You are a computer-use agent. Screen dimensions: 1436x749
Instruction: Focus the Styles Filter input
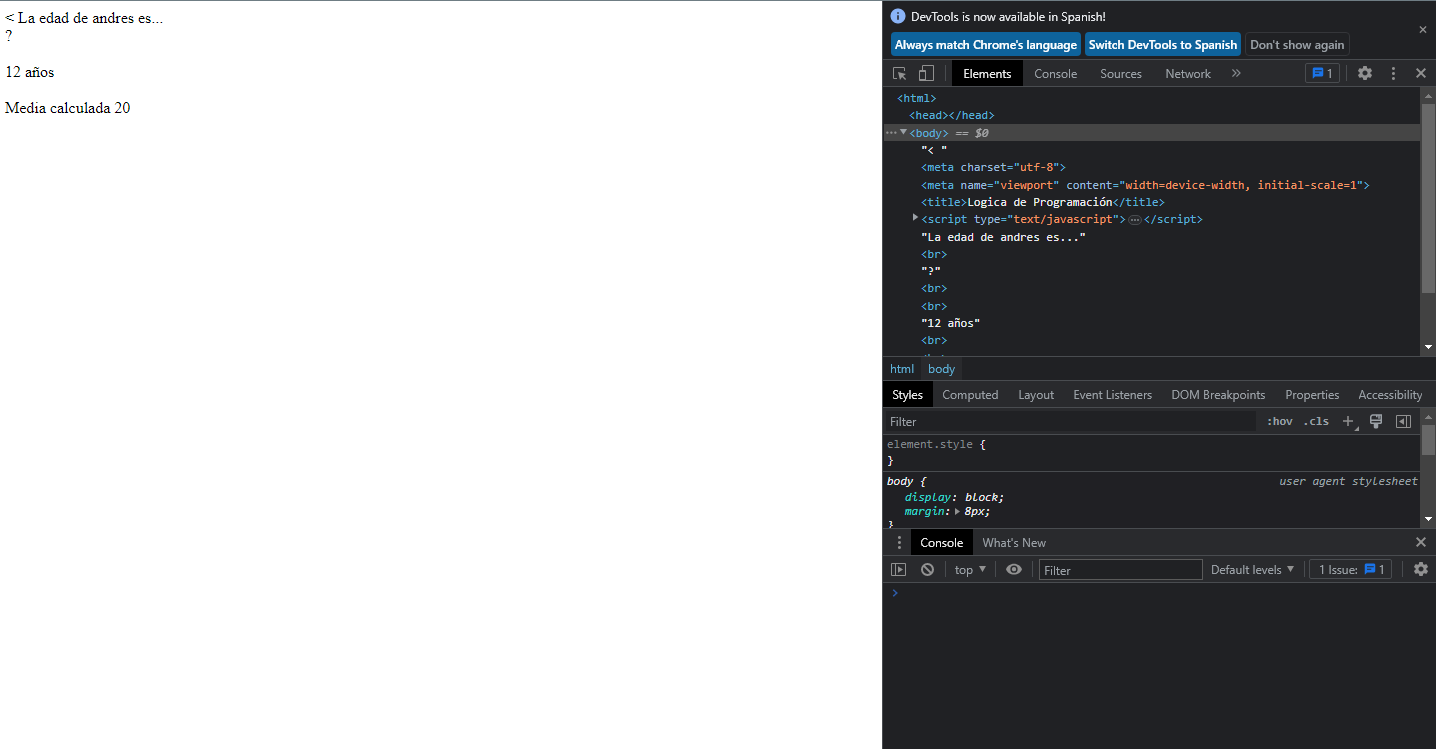click(x=1070, y=421)
